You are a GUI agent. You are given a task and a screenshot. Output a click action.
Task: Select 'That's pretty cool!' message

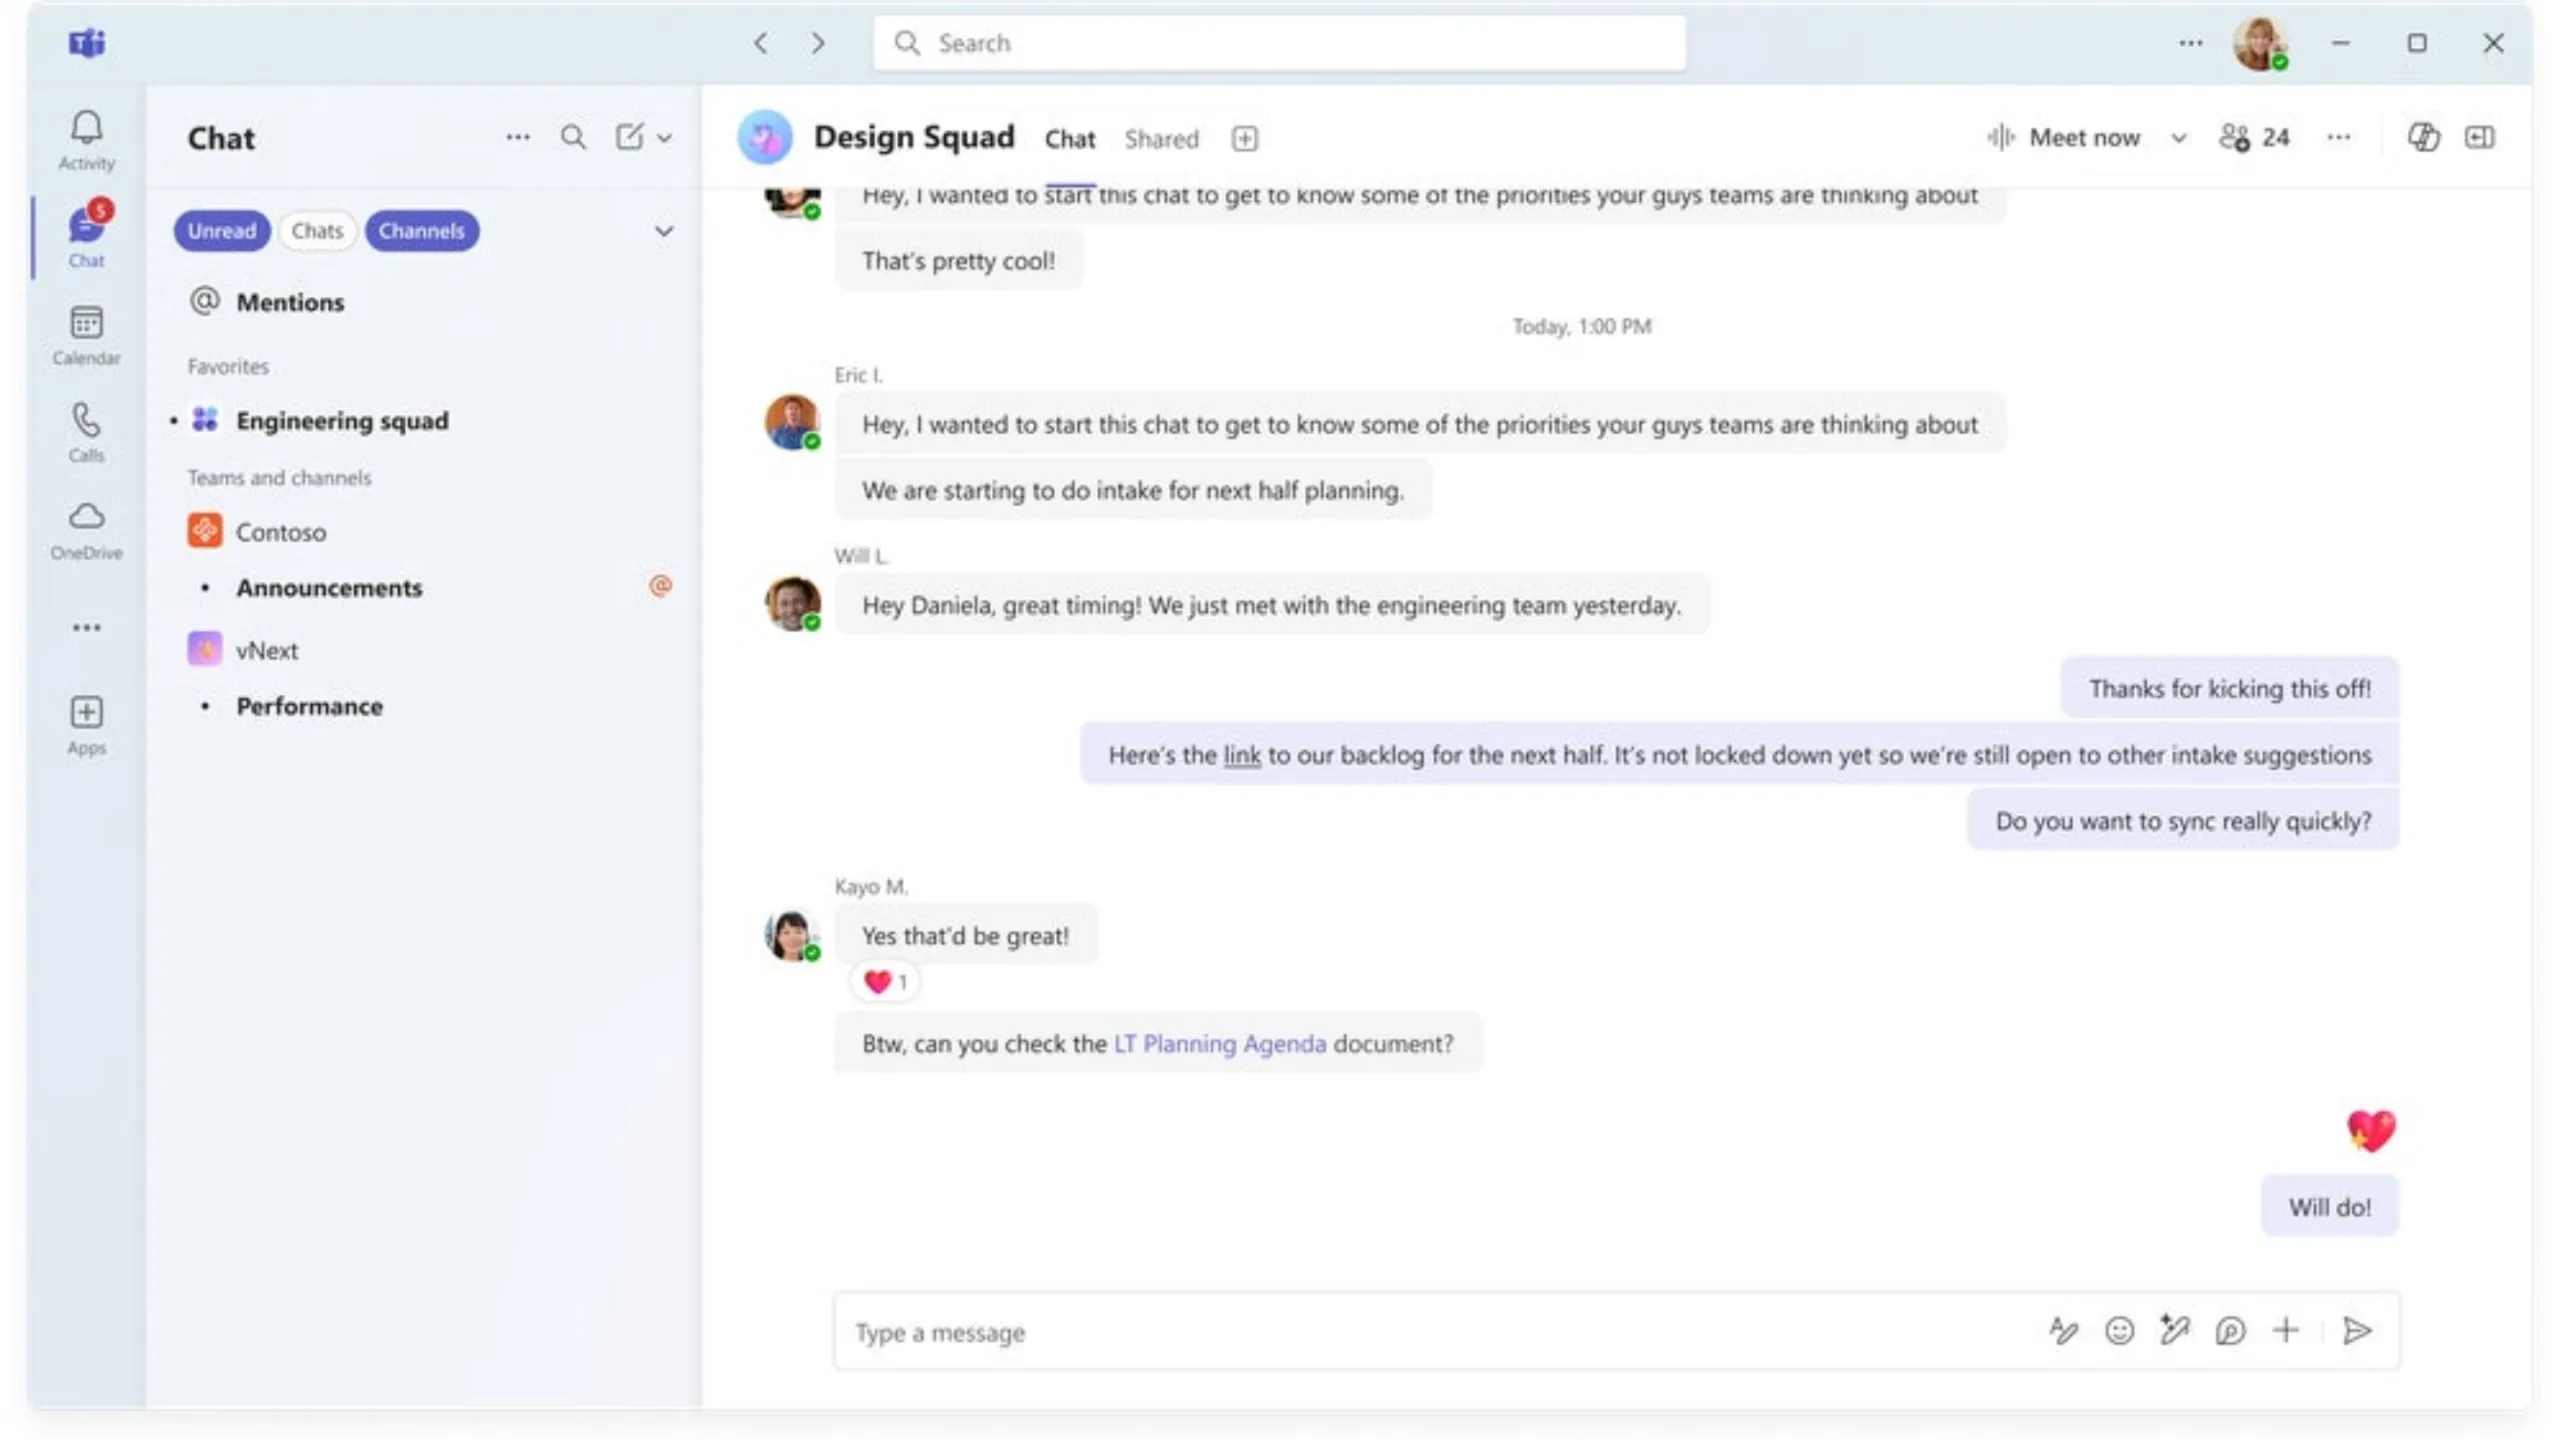pyautogui.click(x=958, y=261)
